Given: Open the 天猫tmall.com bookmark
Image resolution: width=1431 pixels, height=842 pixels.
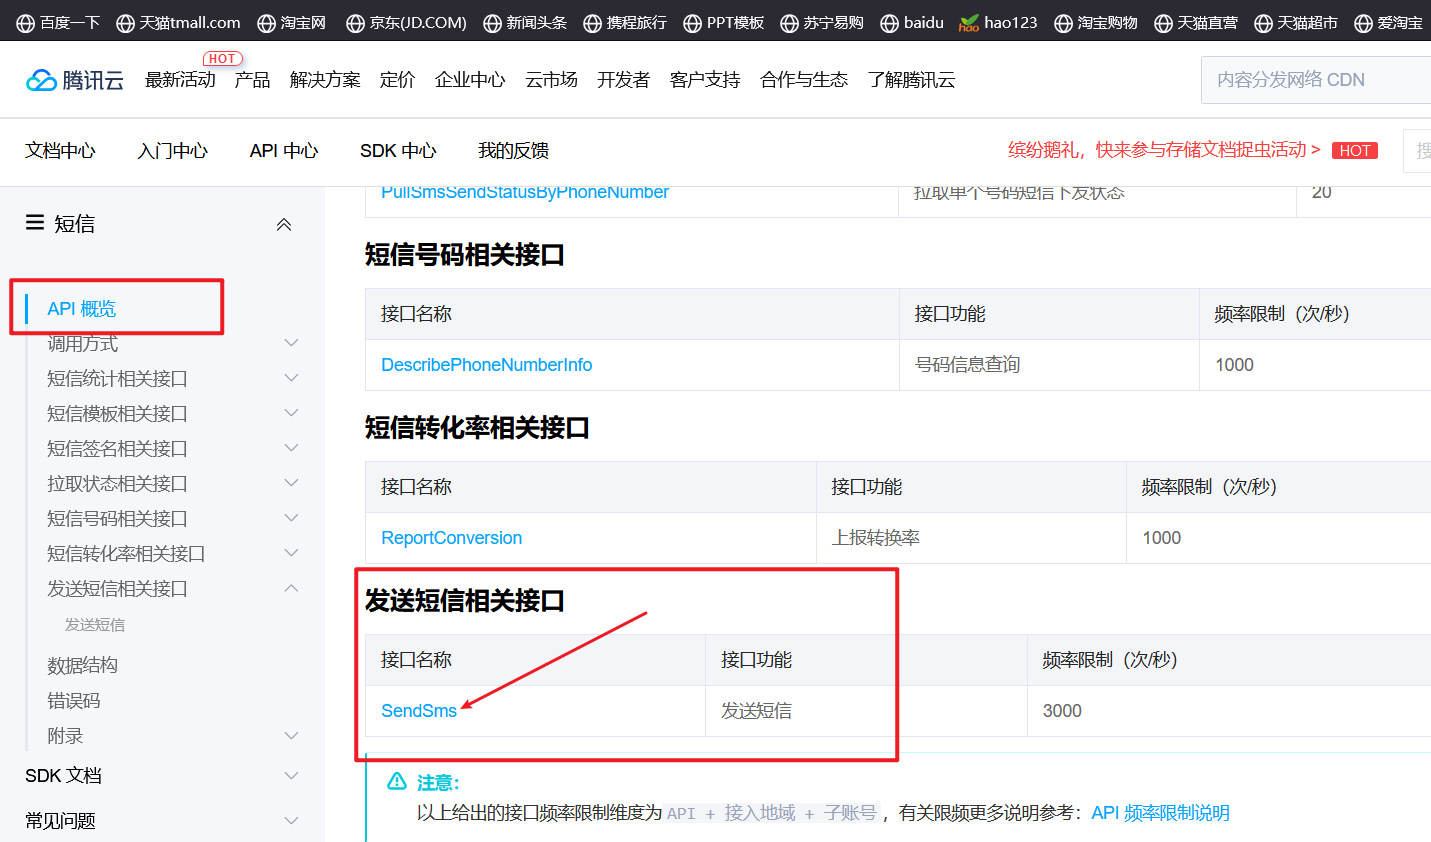Looking at the screenshot, I should coord(178,22).
